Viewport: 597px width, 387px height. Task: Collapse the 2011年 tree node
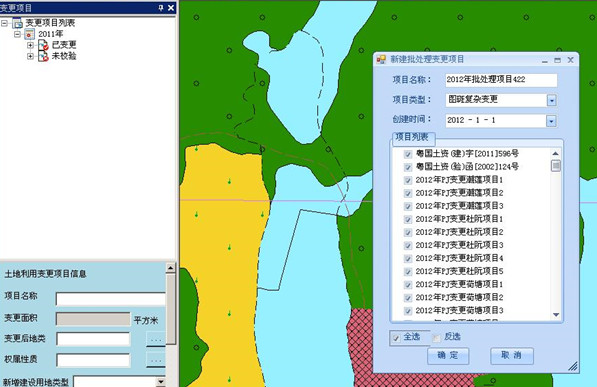tap(17, 34)
